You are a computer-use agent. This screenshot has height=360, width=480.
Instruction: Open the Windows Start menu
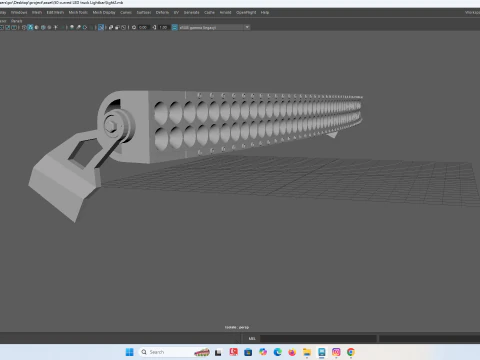pyautogui.click(x=130, y=352)
